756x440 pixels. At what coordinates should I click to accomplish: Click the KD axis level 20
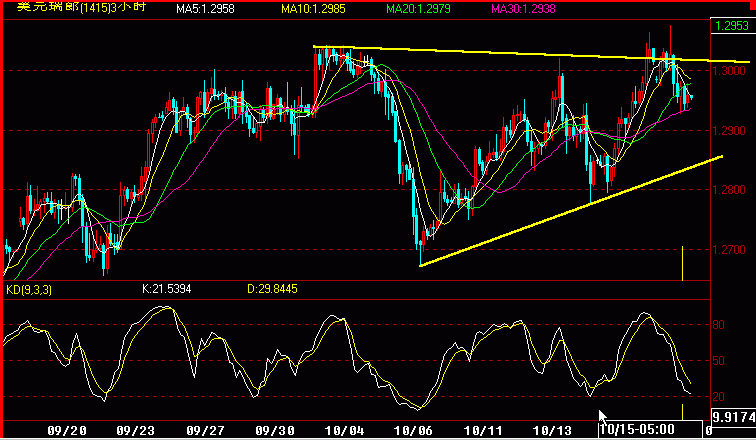click(x=718, y=397)
